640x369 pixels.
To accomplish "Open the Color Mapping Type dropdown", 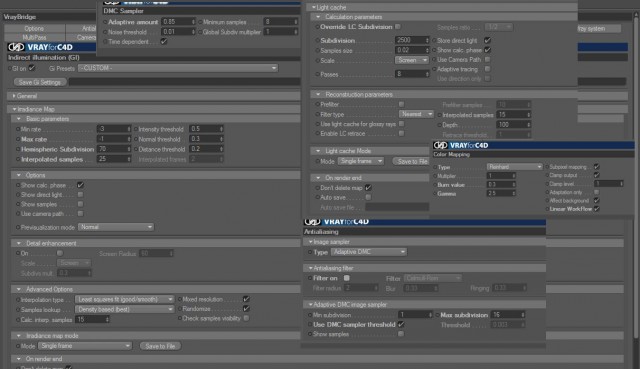I will (514, 167).
